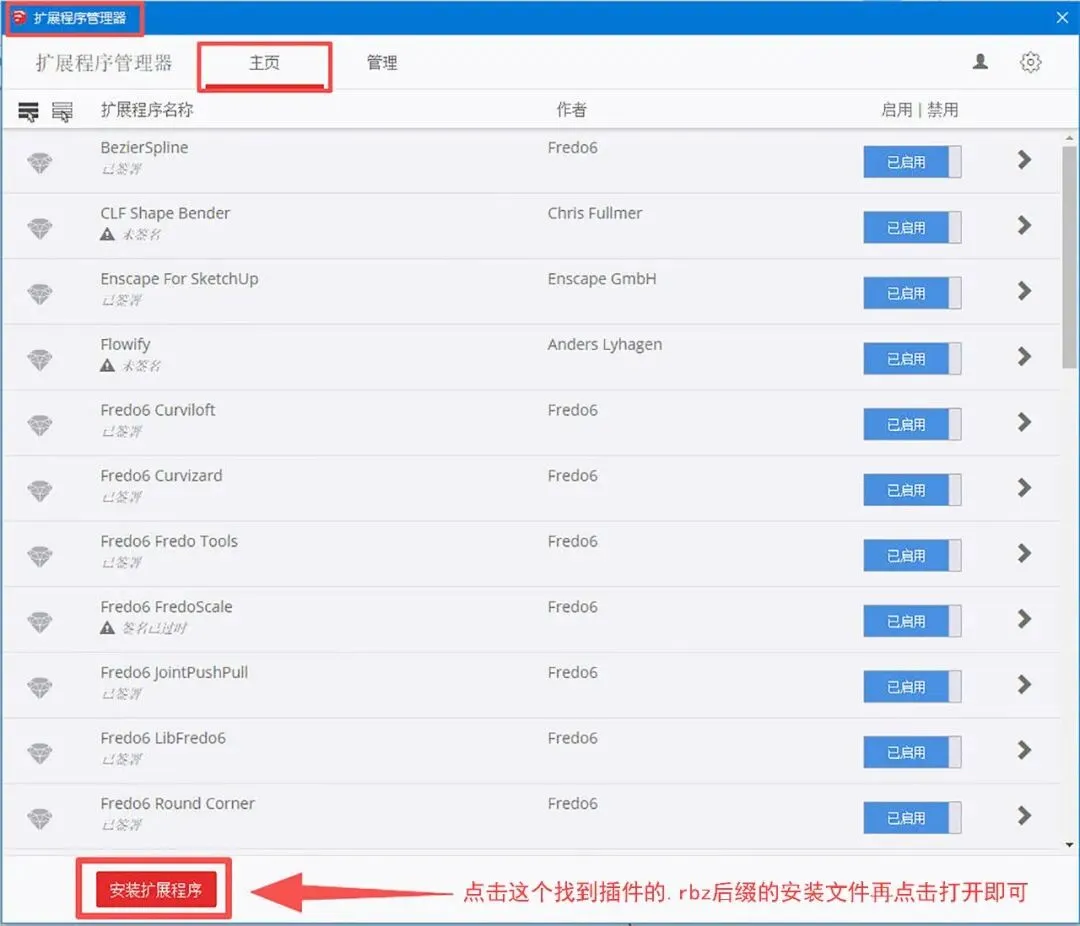Viewport: 1080px width, 926px height.
Task: Expand details for Enscape For SketchUp
Action: pyautogui.click(x=1024, y=291)
